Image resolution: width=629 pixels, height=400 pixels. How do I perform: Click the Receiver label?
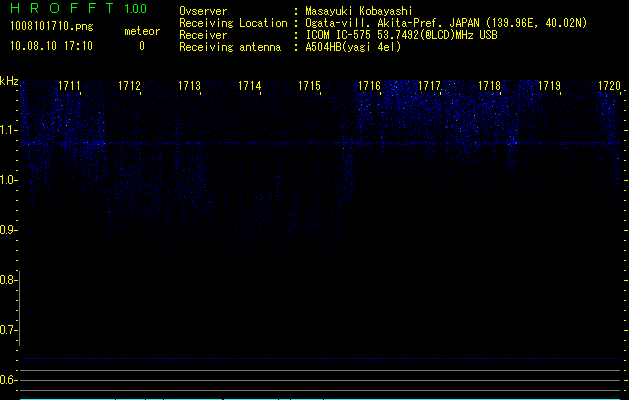[x=203, y=35]
